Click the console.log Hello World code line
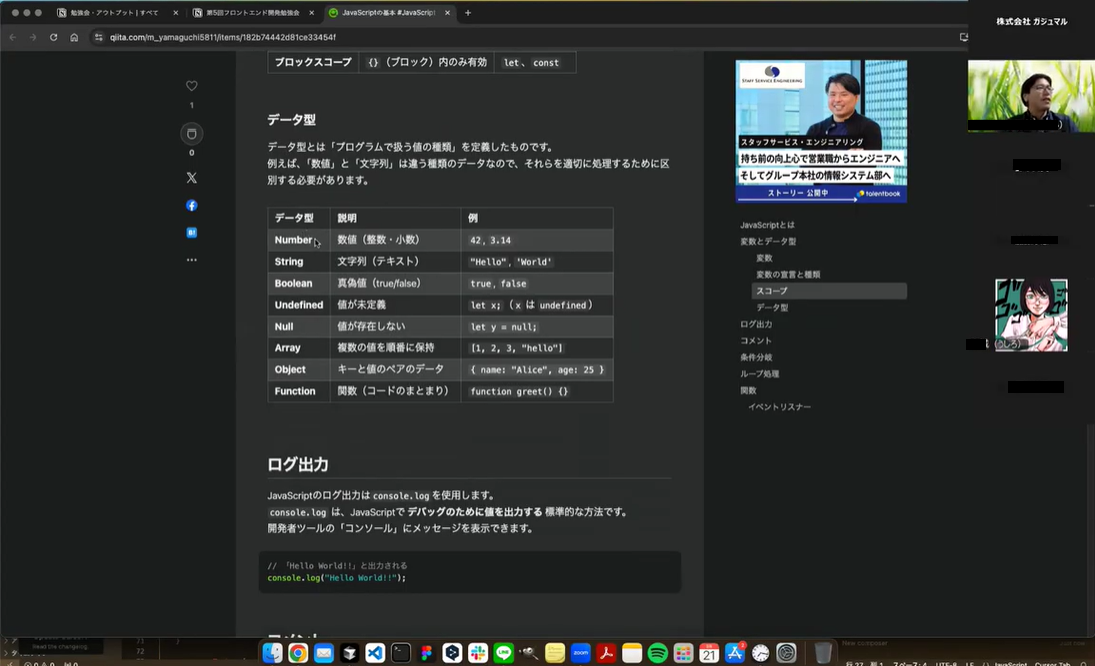This screenshot has width=1095, height=666. click(x=337, y=578)
